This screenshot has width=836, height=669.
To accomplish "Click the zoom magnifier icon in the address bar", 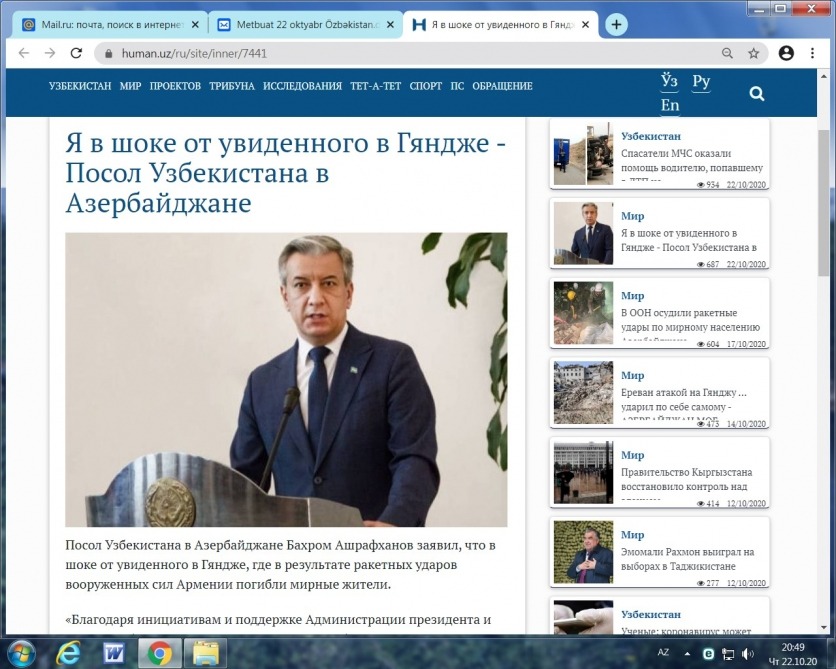I will (x=727, y=53).
